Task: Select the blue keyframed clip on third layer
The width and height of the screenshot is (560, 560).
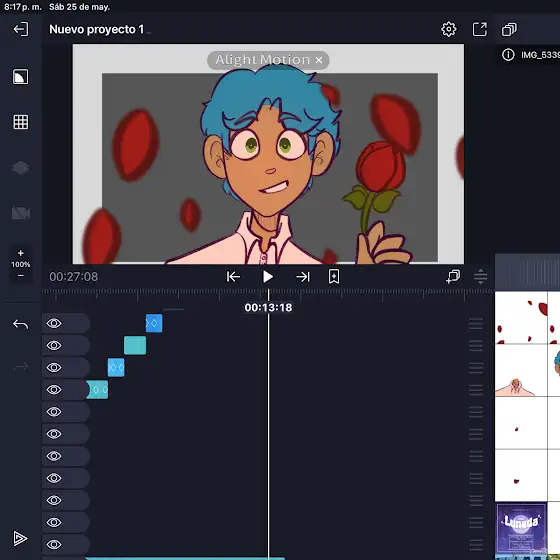Action: coord(116,368)
